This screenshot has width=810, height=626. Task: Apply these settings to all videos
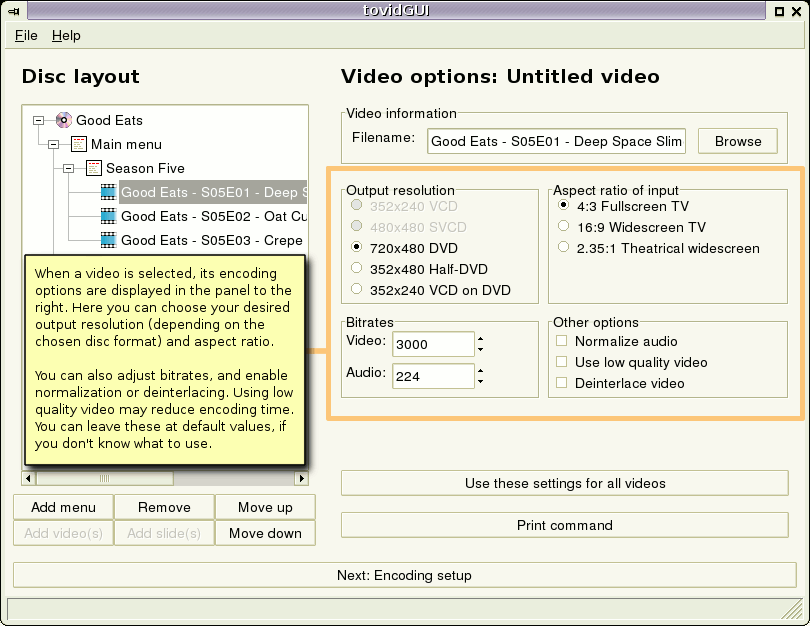tap(567, 483)
